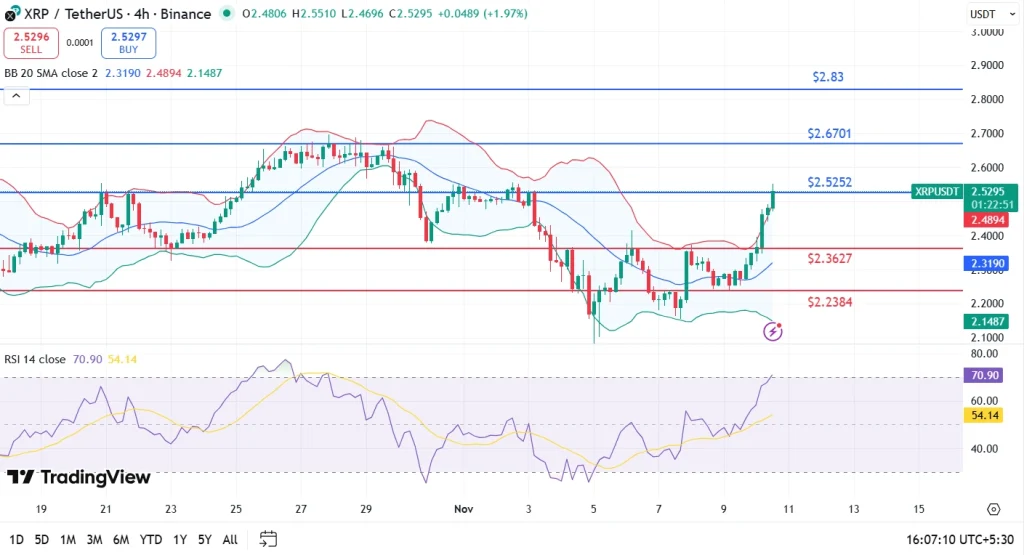The image size is (1024, 555).
Task: Select the 1D time range
Action: 14,539
